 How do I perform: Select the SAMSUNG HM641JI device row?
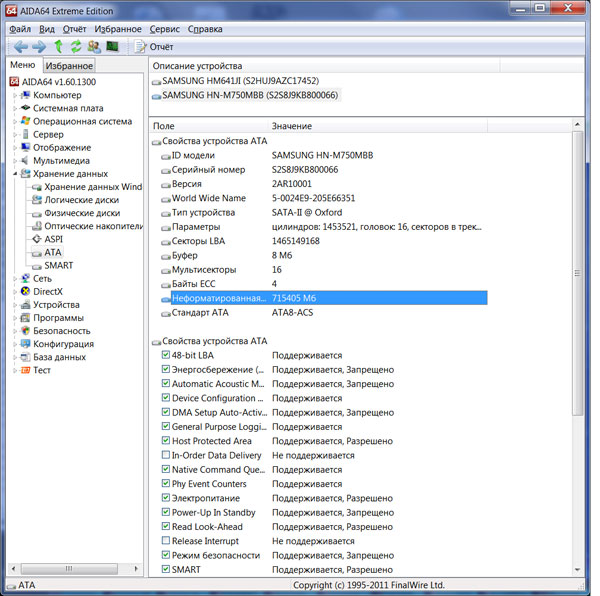coord(240,81)
